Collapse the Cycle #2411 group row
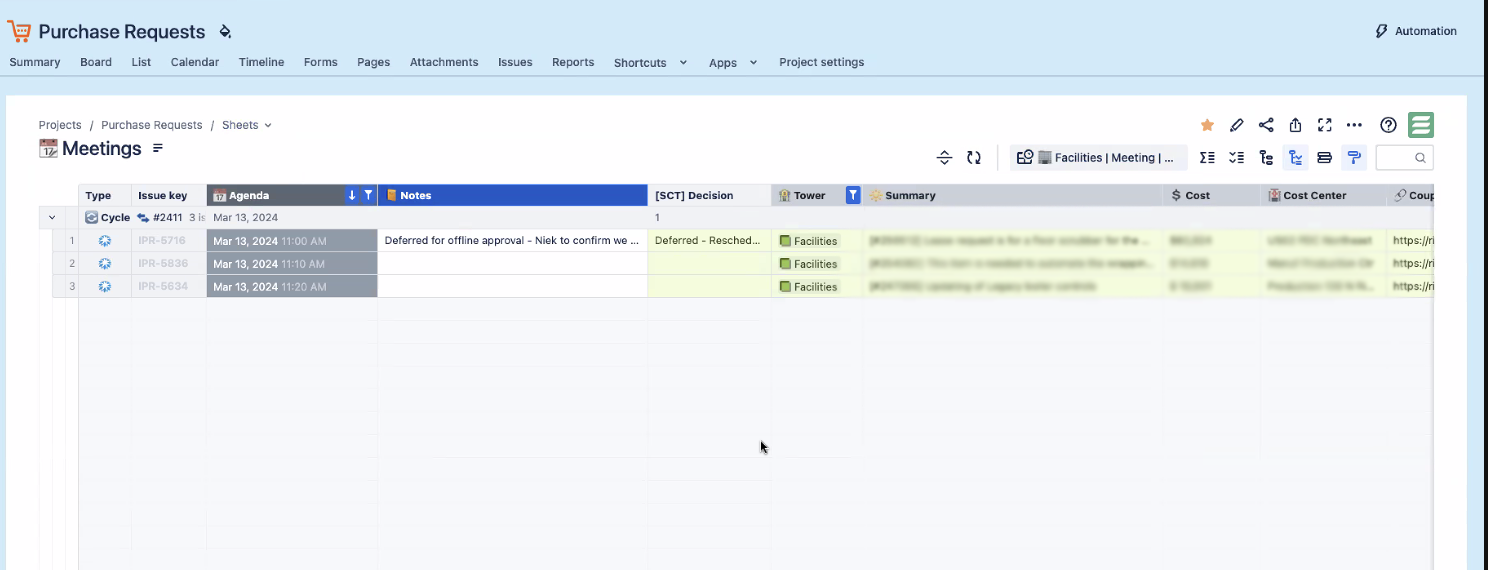Screen dimensions: 1488x570 pyautogui.click(x=52, y=217)
